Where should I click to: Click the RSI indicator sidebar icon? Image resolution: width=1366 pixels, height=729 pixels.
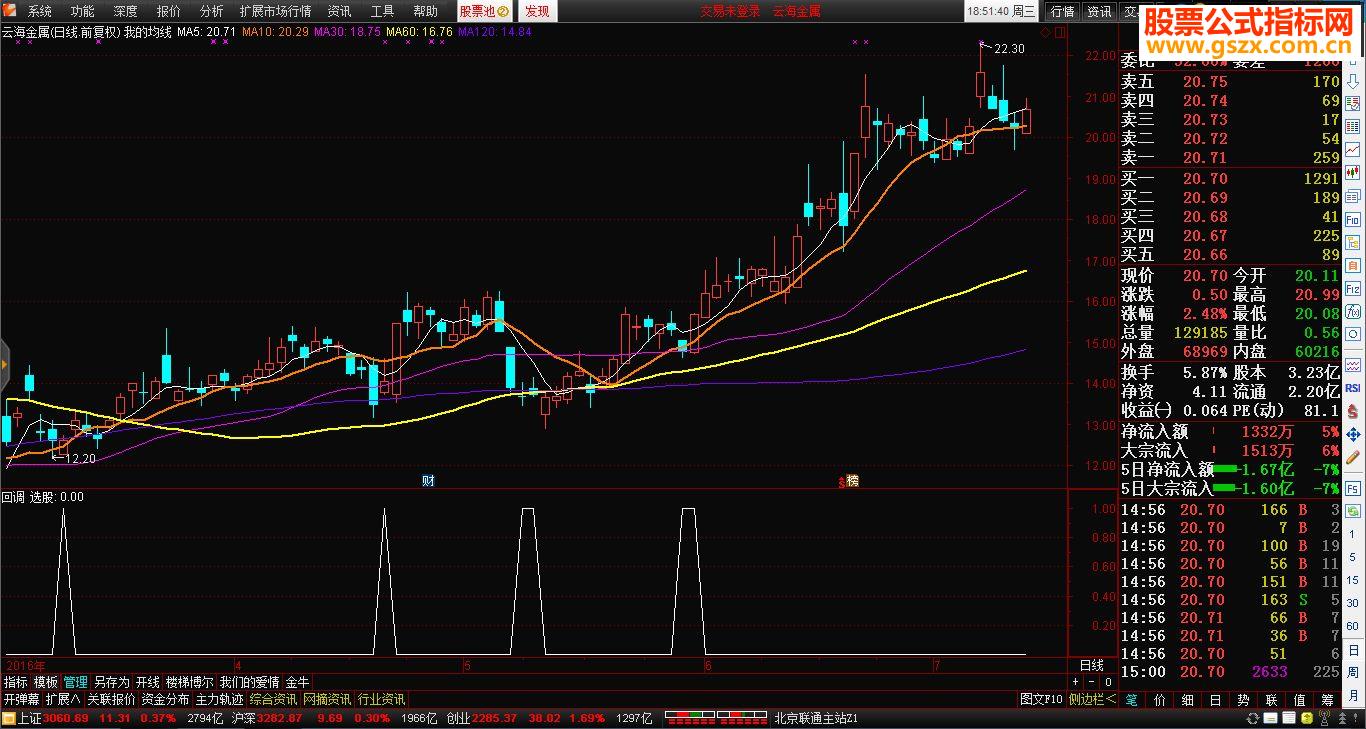(1353, 388)
